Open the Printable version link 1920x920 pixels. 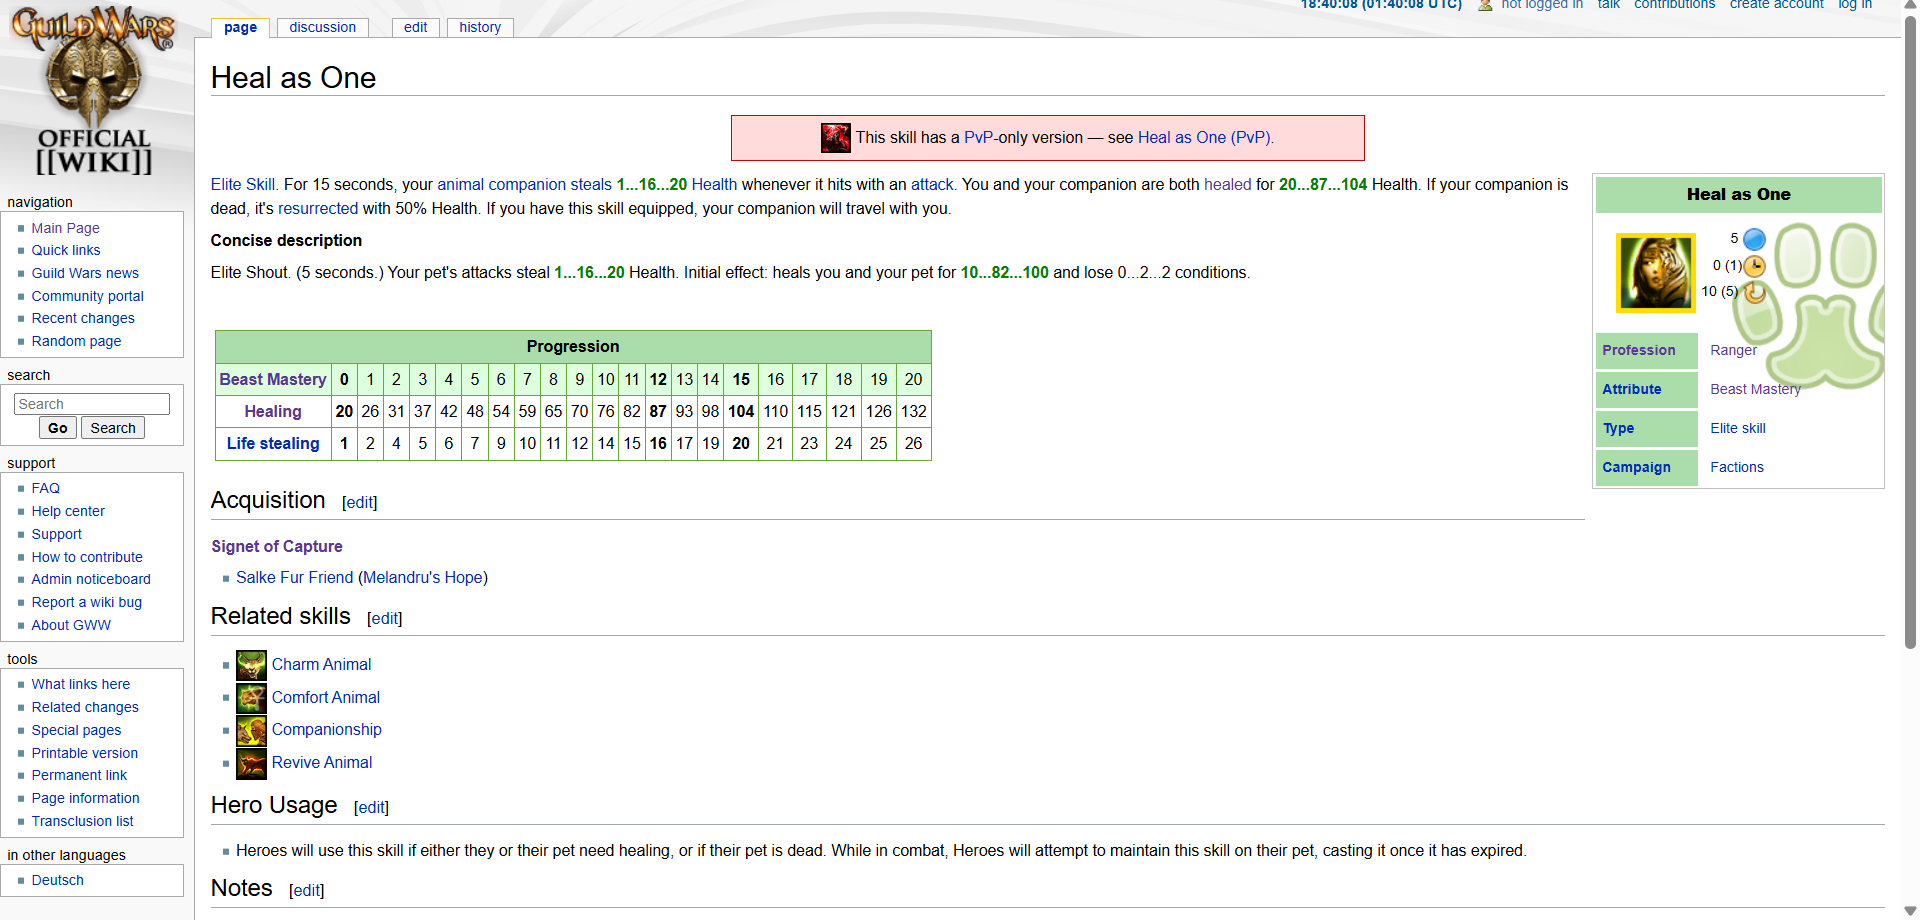[x=85, y=753]
